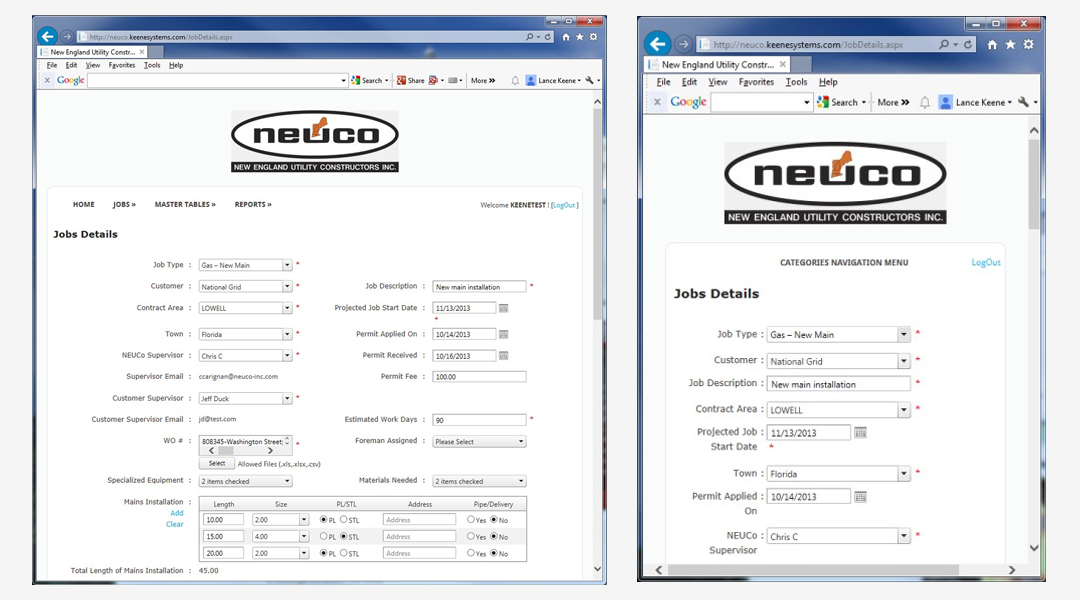Click the Permit Fee input field

point(479,377)
